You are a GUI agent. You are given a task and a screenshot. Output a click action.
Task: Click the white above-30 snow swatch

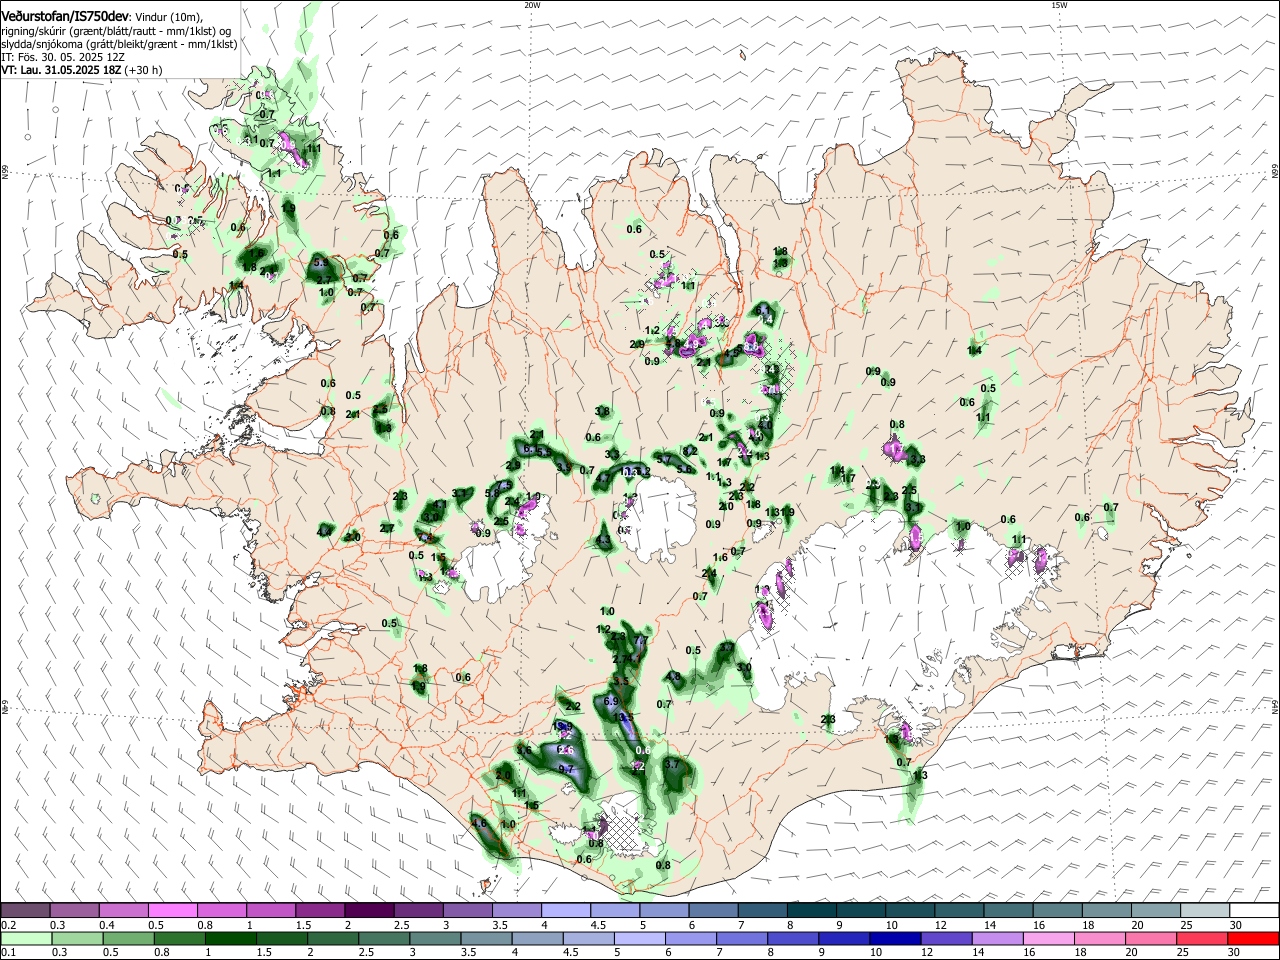tap(1254, 911)
